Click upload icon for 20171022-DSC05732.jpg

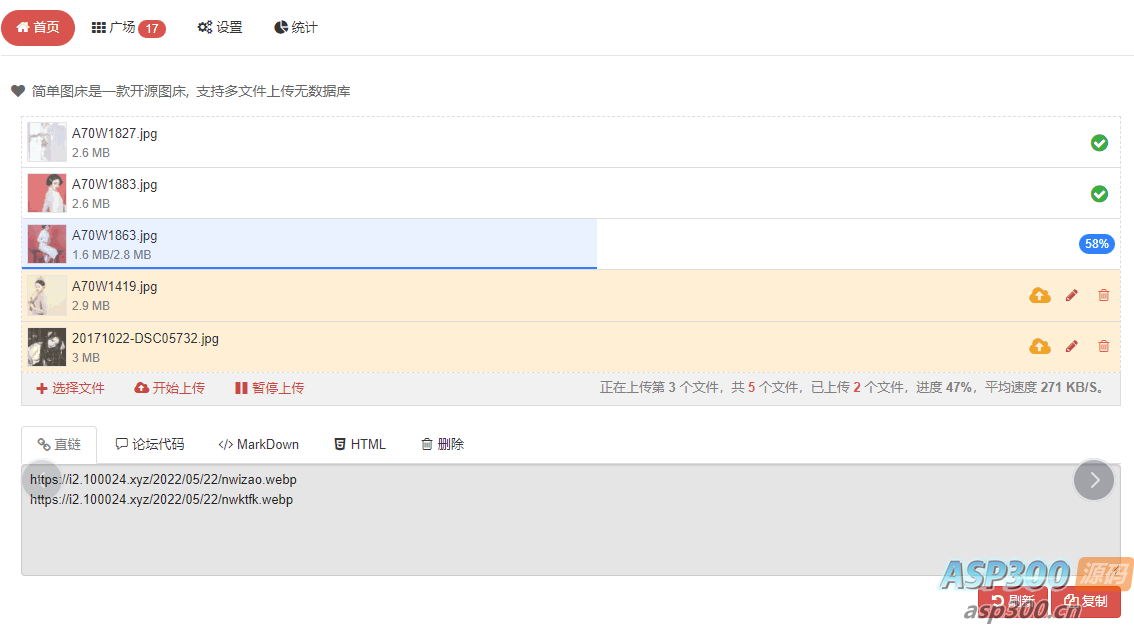click(x=1040, y=346)
